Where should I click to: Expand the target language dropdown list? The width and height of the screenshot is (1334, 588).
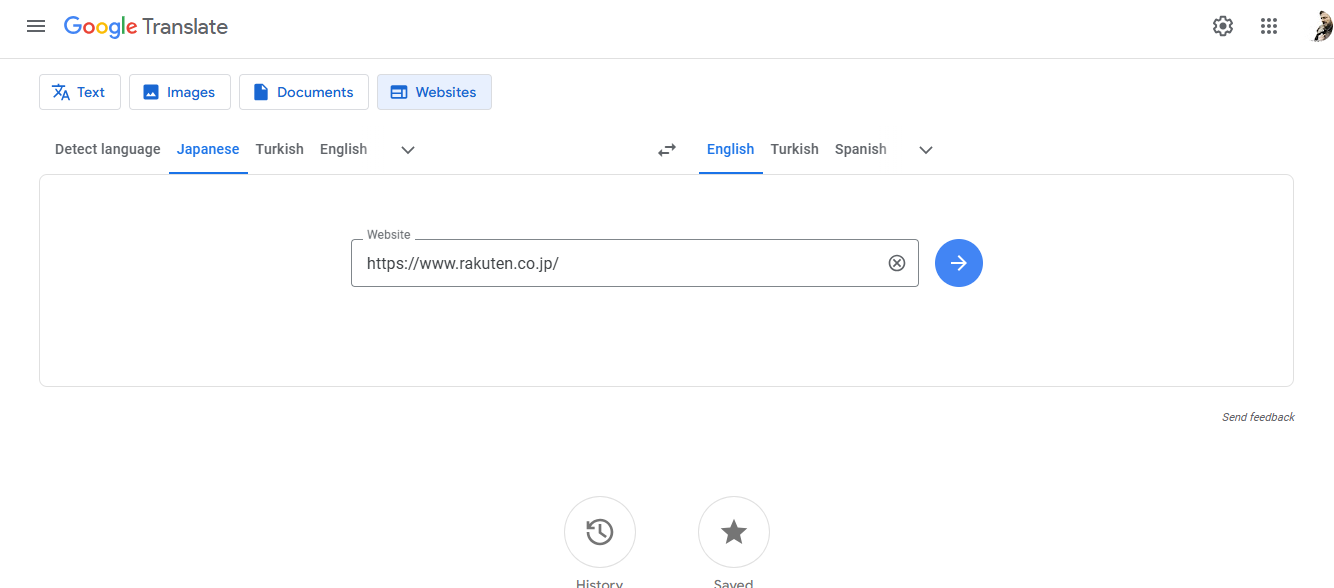click(x=925, y=149)
